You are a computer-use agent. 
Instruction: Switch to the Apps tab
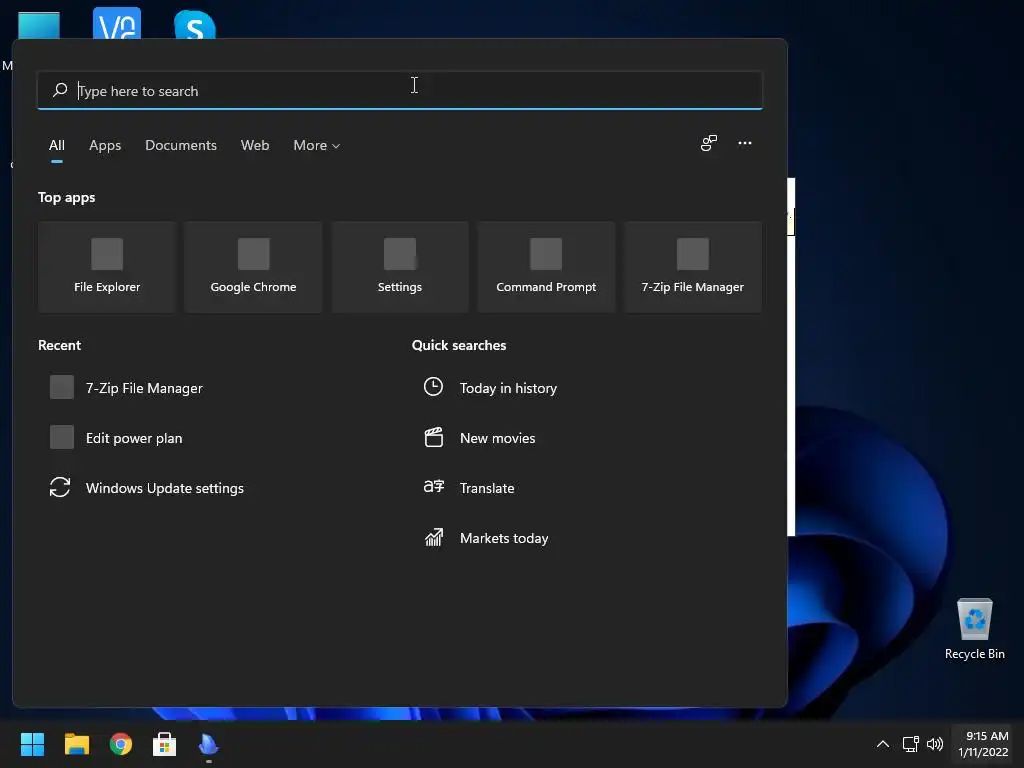tap(105, 145)
